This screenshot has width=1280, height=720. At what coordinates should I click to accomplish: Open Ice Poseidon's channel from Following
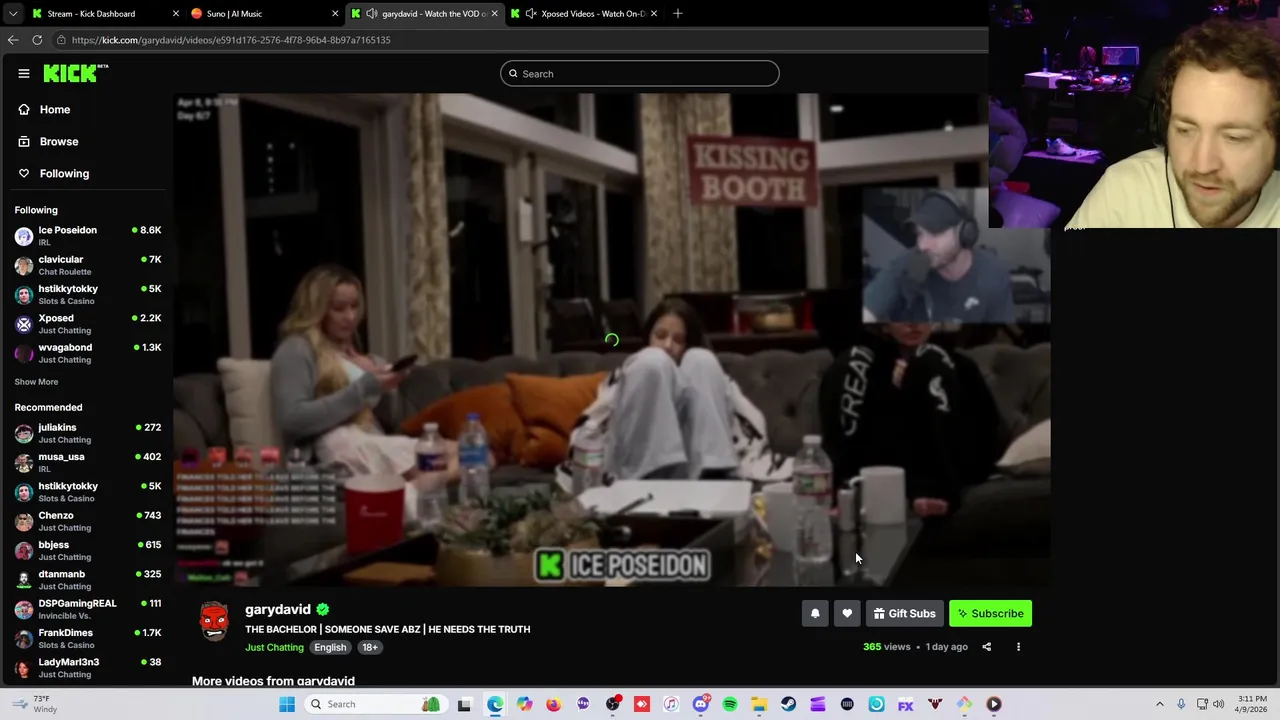[88, 235]
